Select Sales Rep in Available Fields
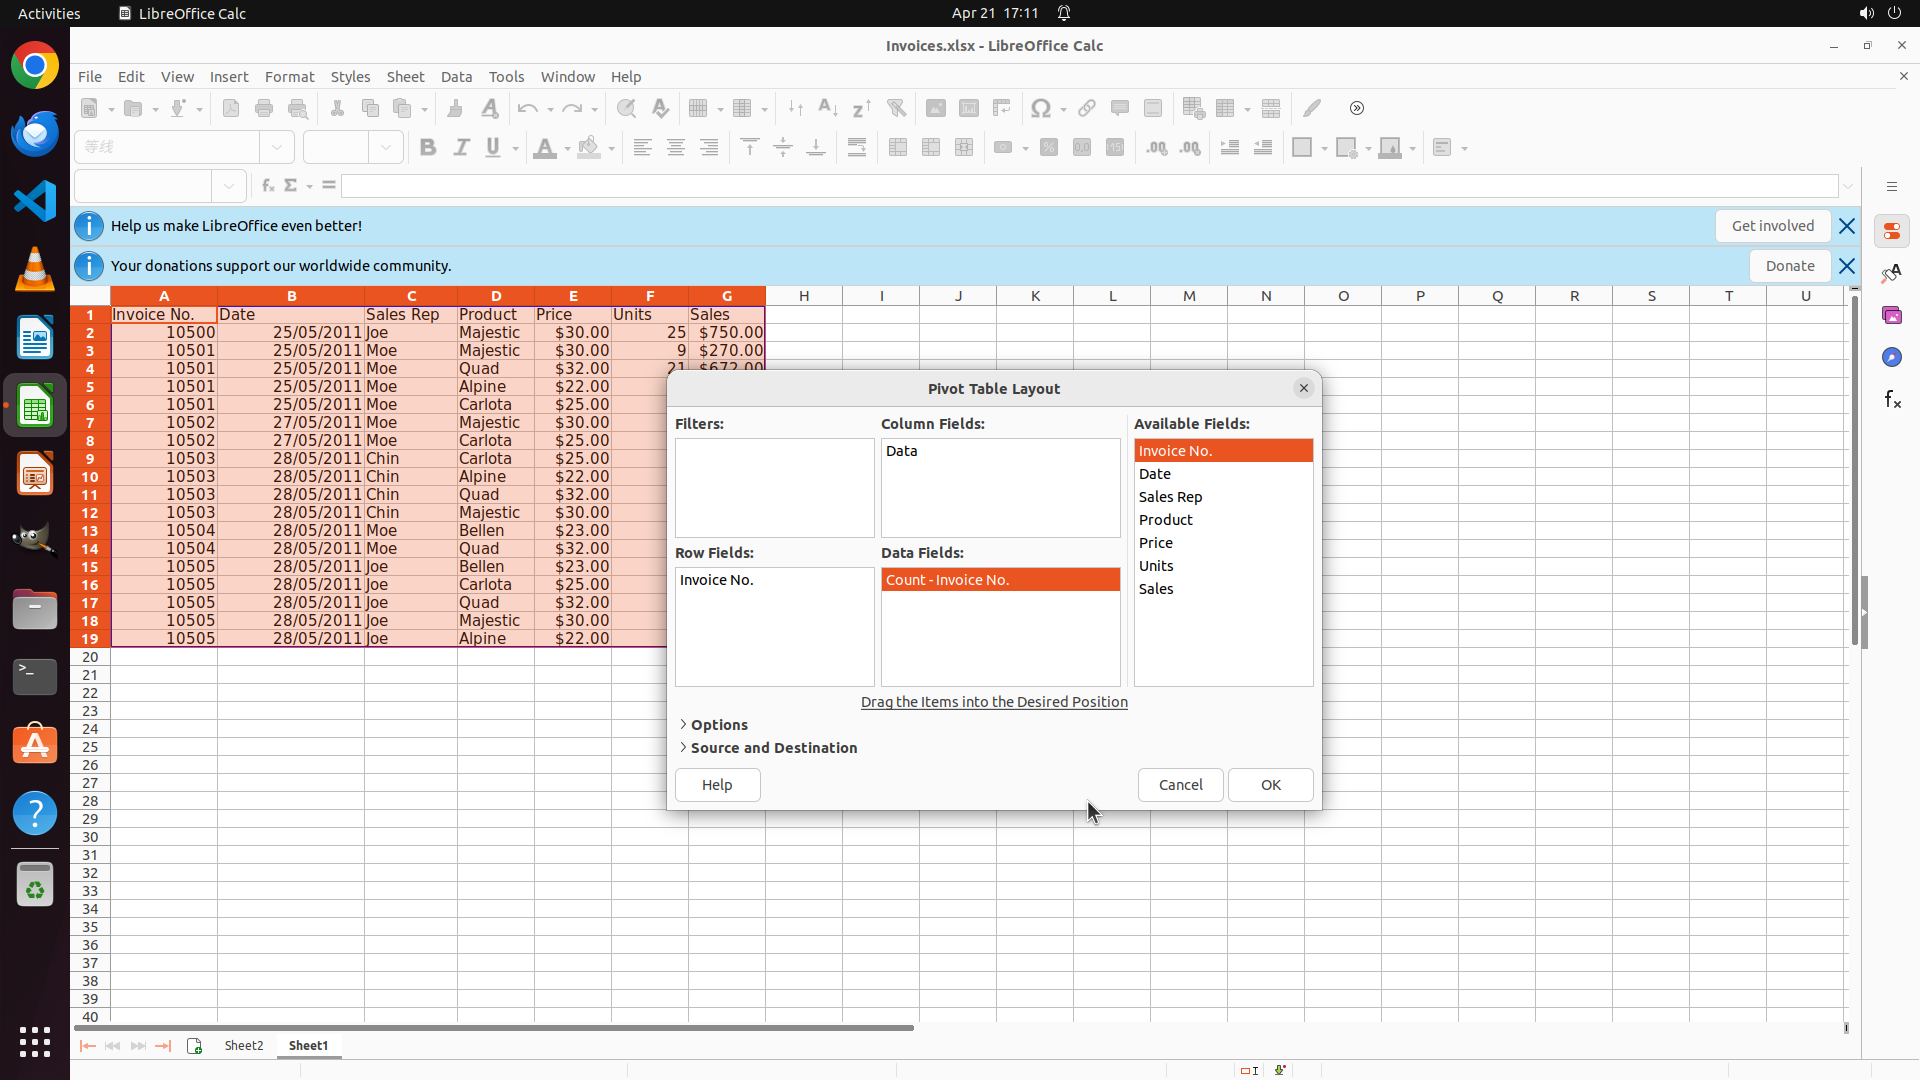 (1170, 497)
